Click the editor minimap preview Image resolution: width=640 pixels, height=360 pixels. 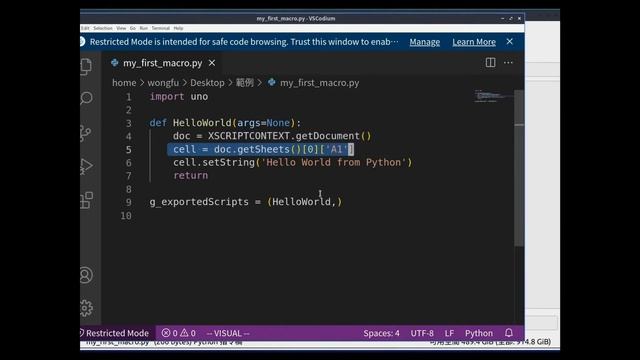pyautogui.click(x=493, y=96)
